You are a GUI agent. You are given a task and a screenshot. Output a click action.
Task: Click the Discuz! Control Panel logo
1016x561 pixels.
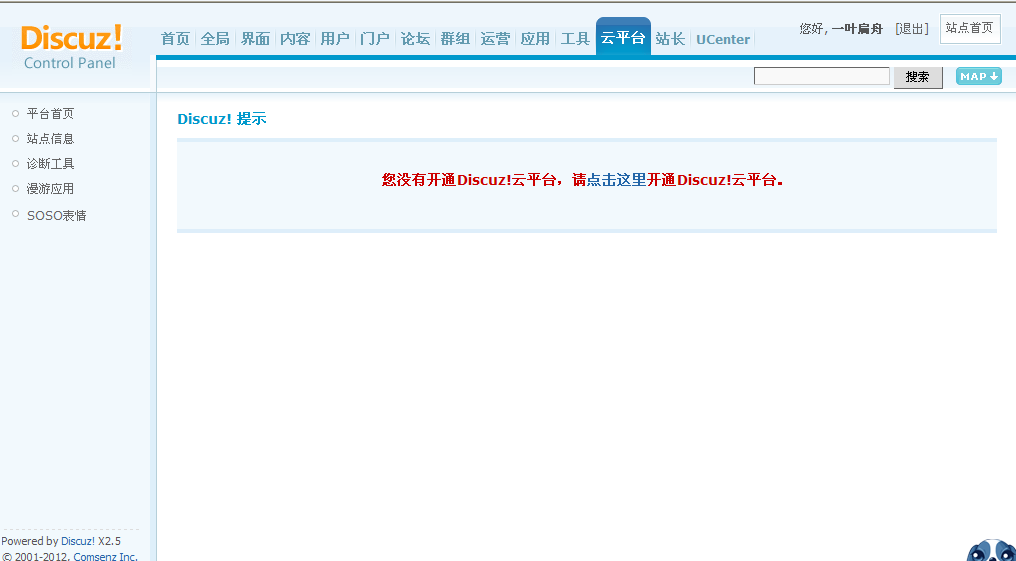(x=71, y=47)
